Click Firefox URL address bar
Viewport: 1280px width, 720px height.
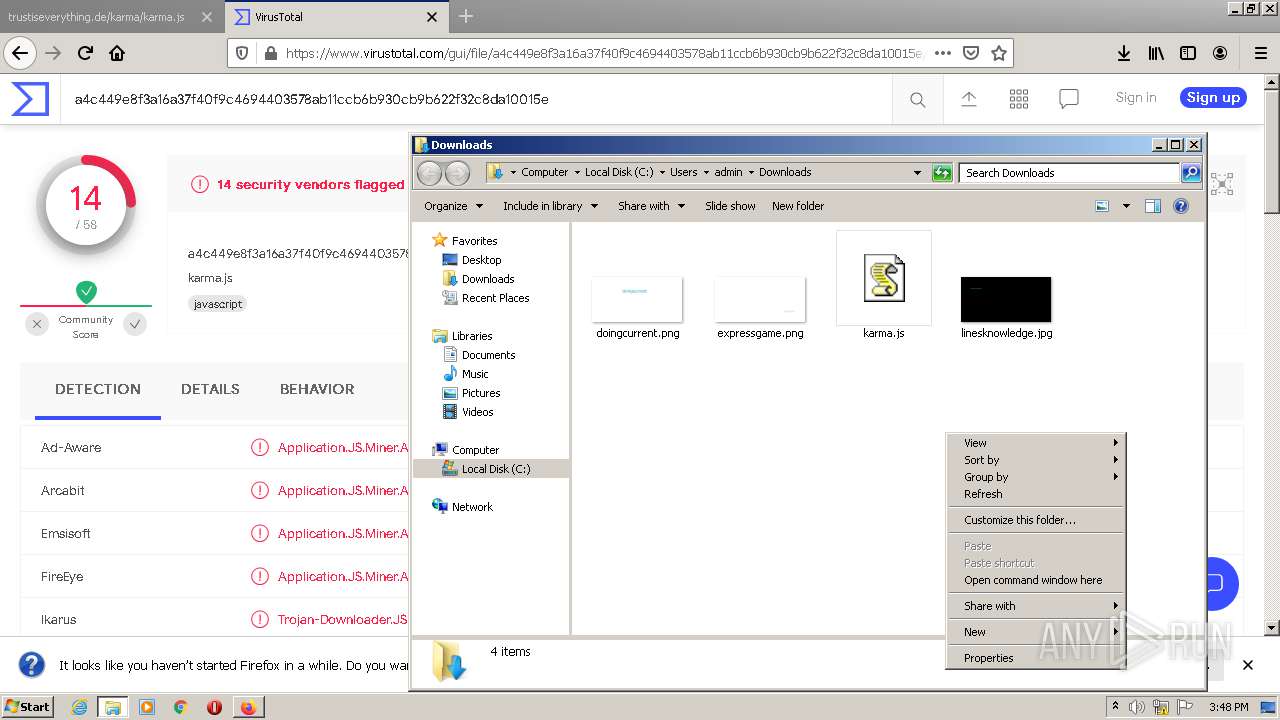tap(603, 53)
